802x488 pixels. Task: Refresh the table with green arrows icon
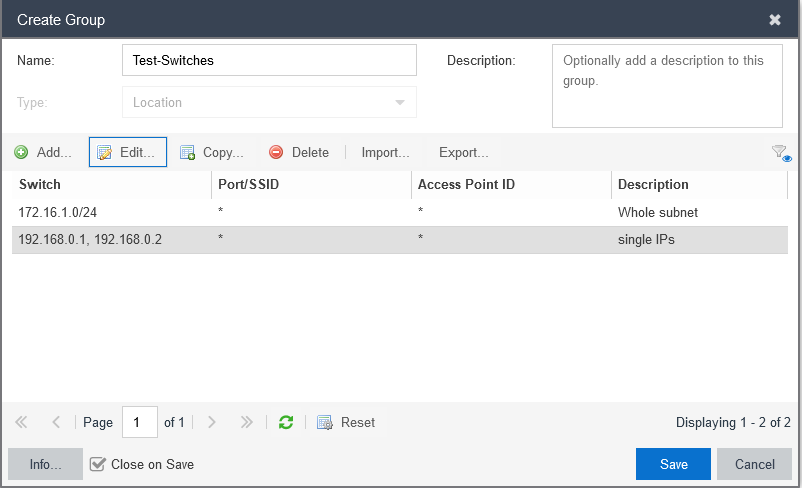click(x=286, y=422)
